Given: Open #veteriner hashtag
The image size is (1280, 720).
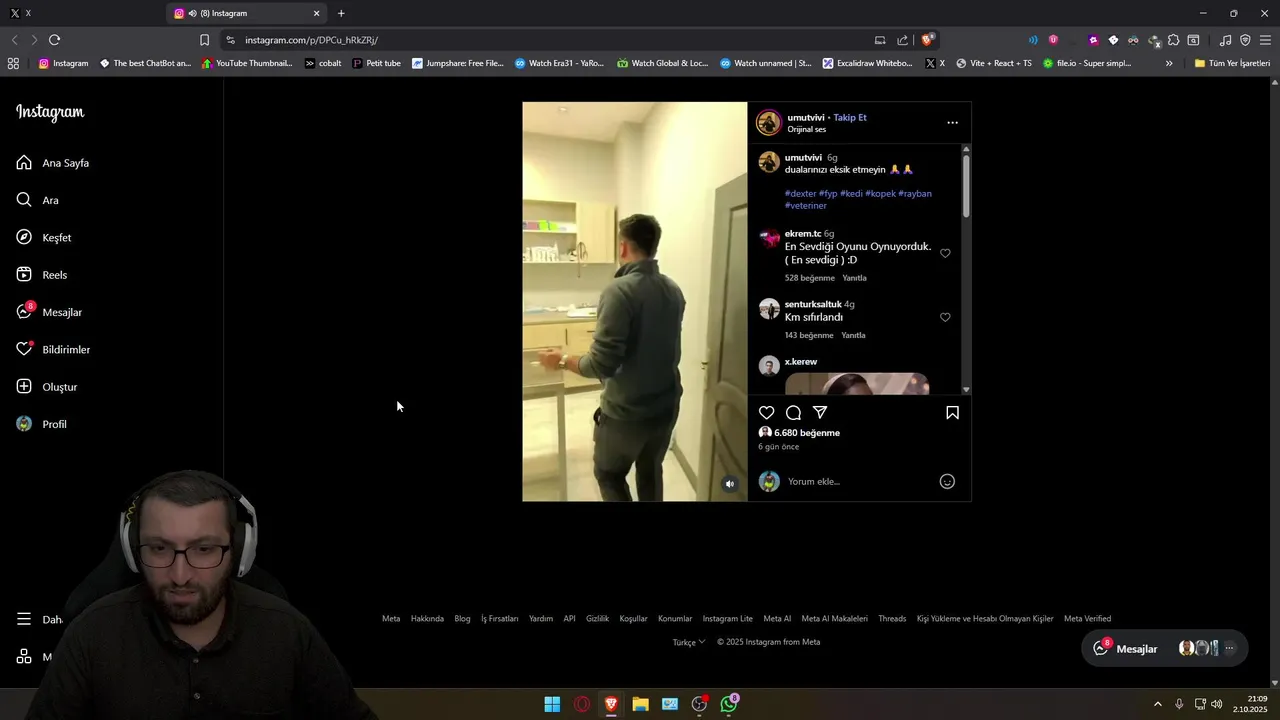Looking at the screenshot, I should click(806, 206).
